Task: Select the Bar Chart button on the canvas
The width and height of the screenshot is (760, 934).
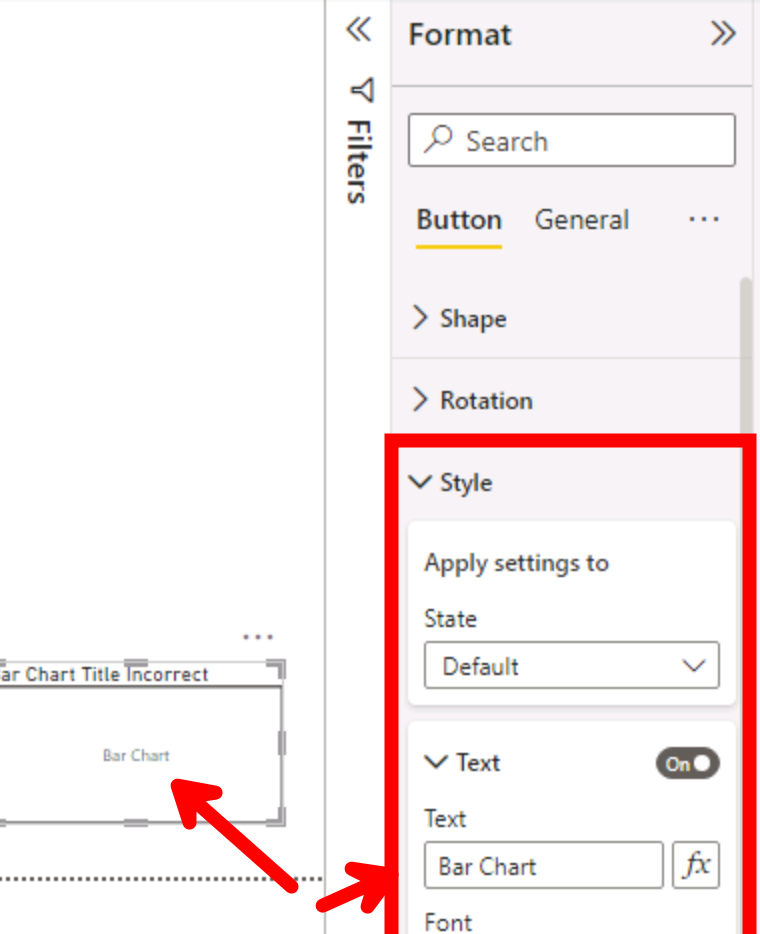Action: (x=136, y=756)
